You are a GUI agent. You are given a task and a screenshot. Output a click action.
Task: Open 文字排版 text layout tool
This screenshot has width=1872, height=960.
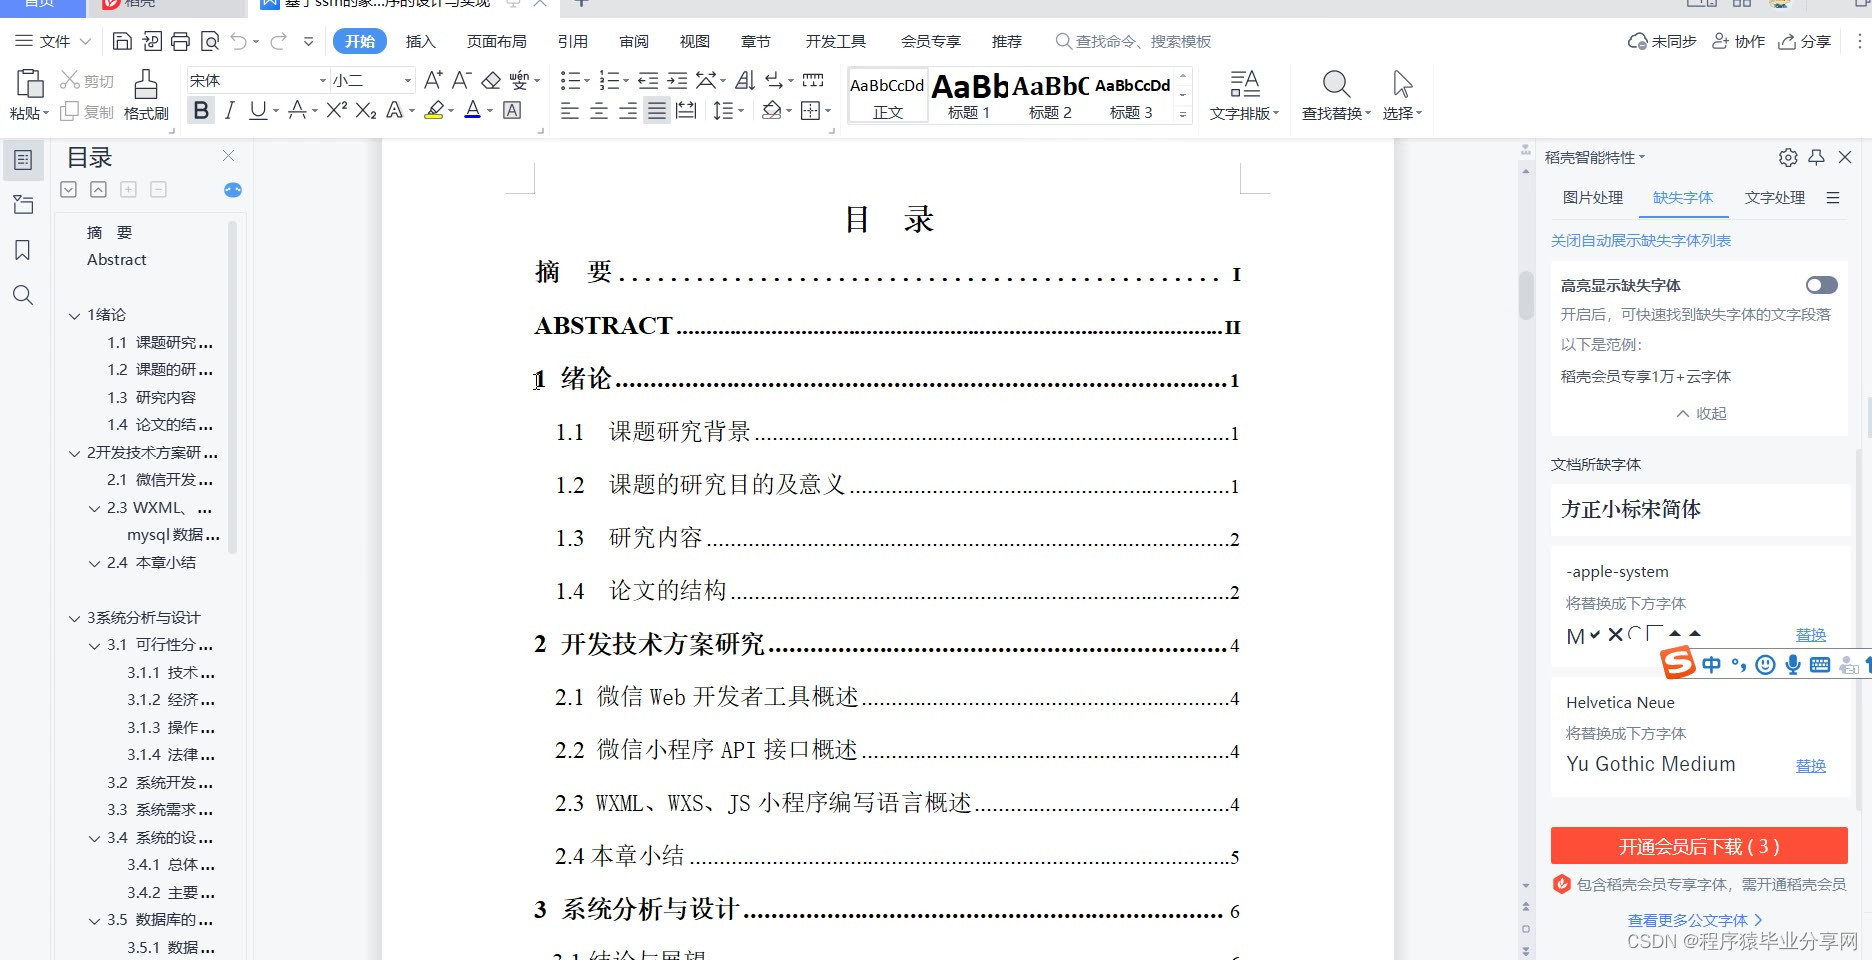(1244, 95)
